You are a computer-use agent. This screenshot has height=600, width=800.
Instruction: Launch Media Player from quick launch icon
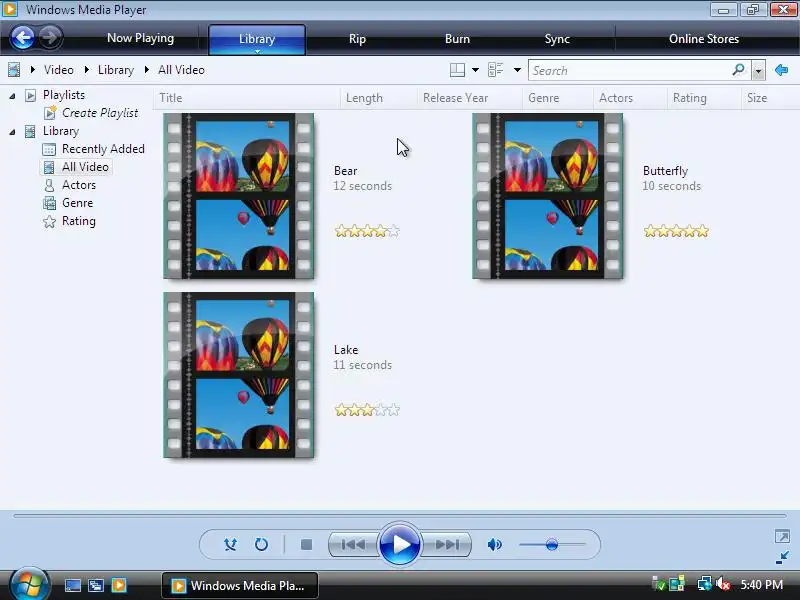click(119, 585)
